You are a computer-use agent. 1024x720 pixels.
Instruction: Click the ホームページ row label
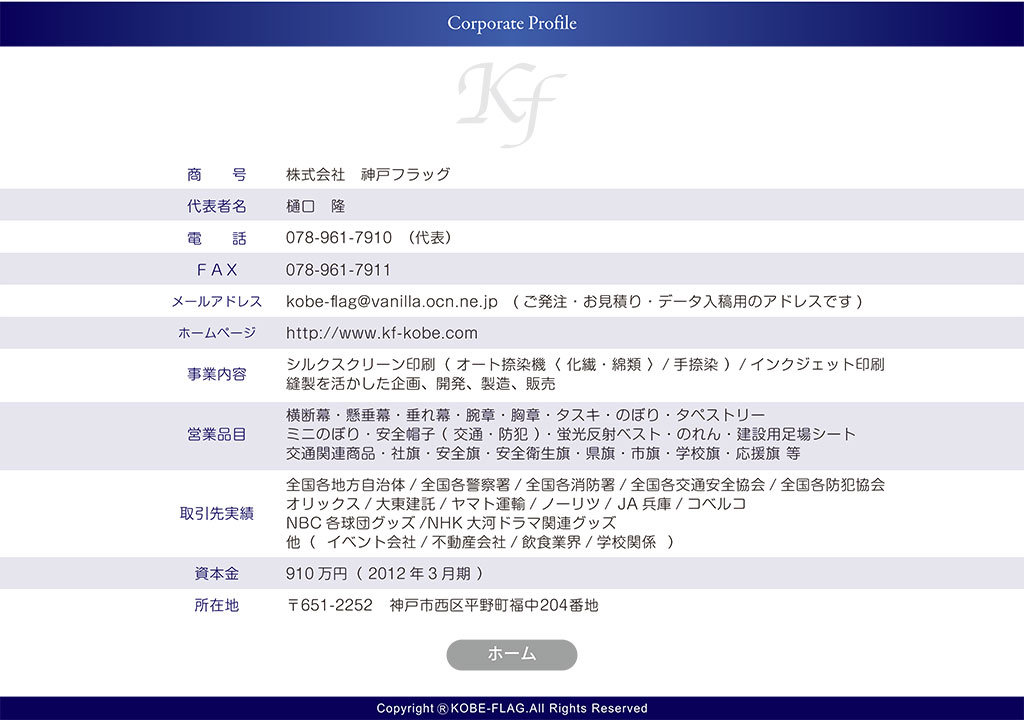[216, 333]
